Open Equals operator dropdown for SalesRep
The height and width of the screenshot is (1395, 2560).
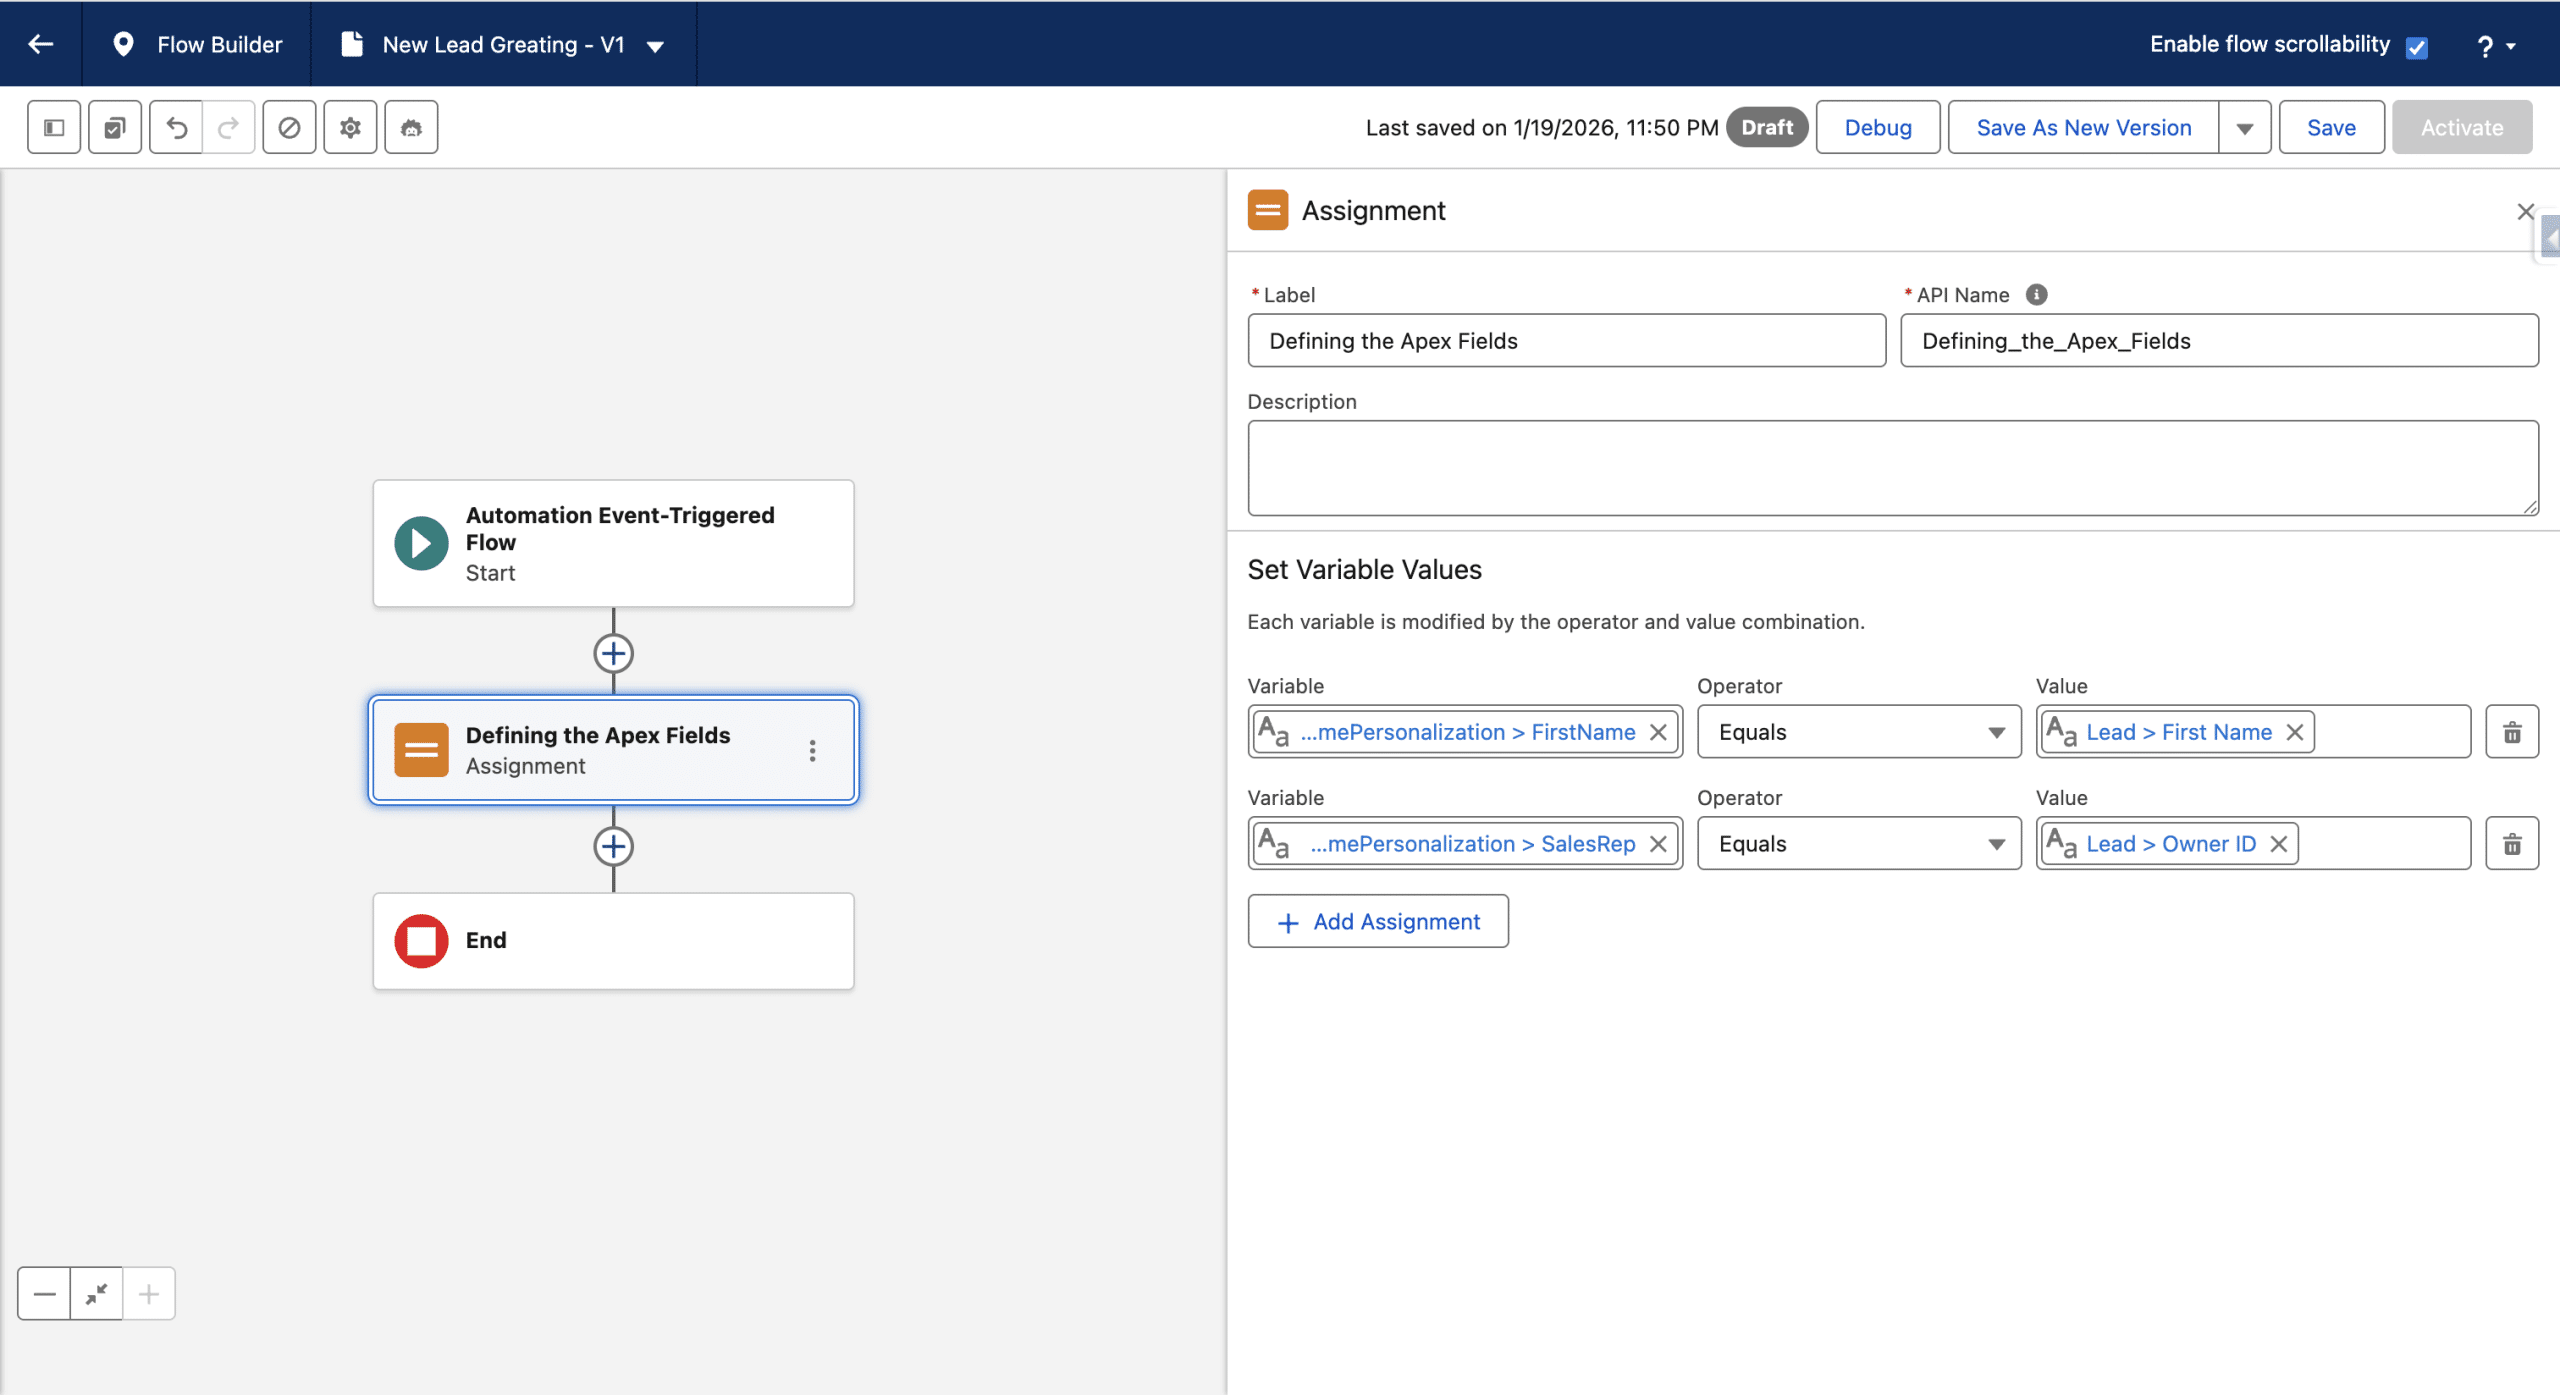[1858, 844]
